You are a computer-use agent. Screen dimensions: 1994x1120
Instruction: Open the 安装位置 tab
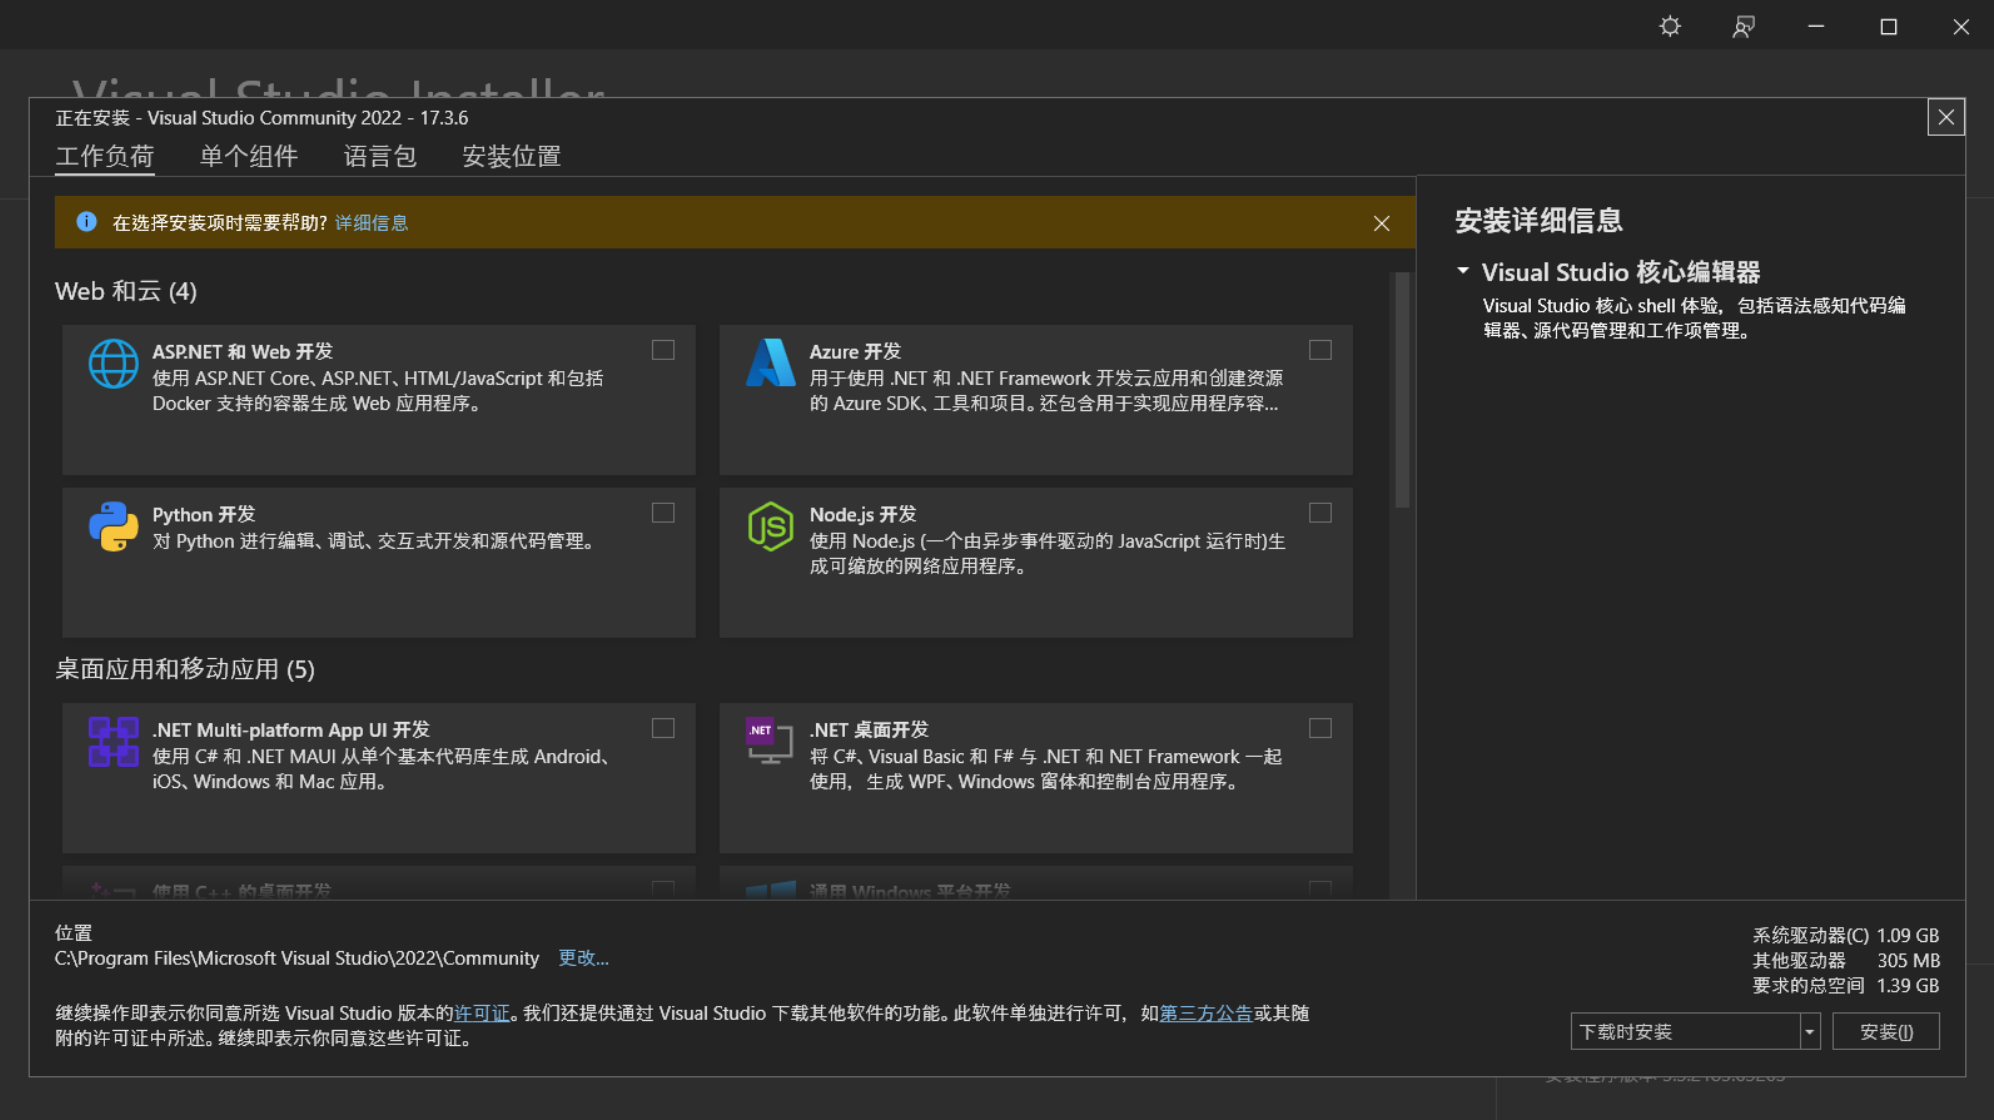[x=511, y=156]
